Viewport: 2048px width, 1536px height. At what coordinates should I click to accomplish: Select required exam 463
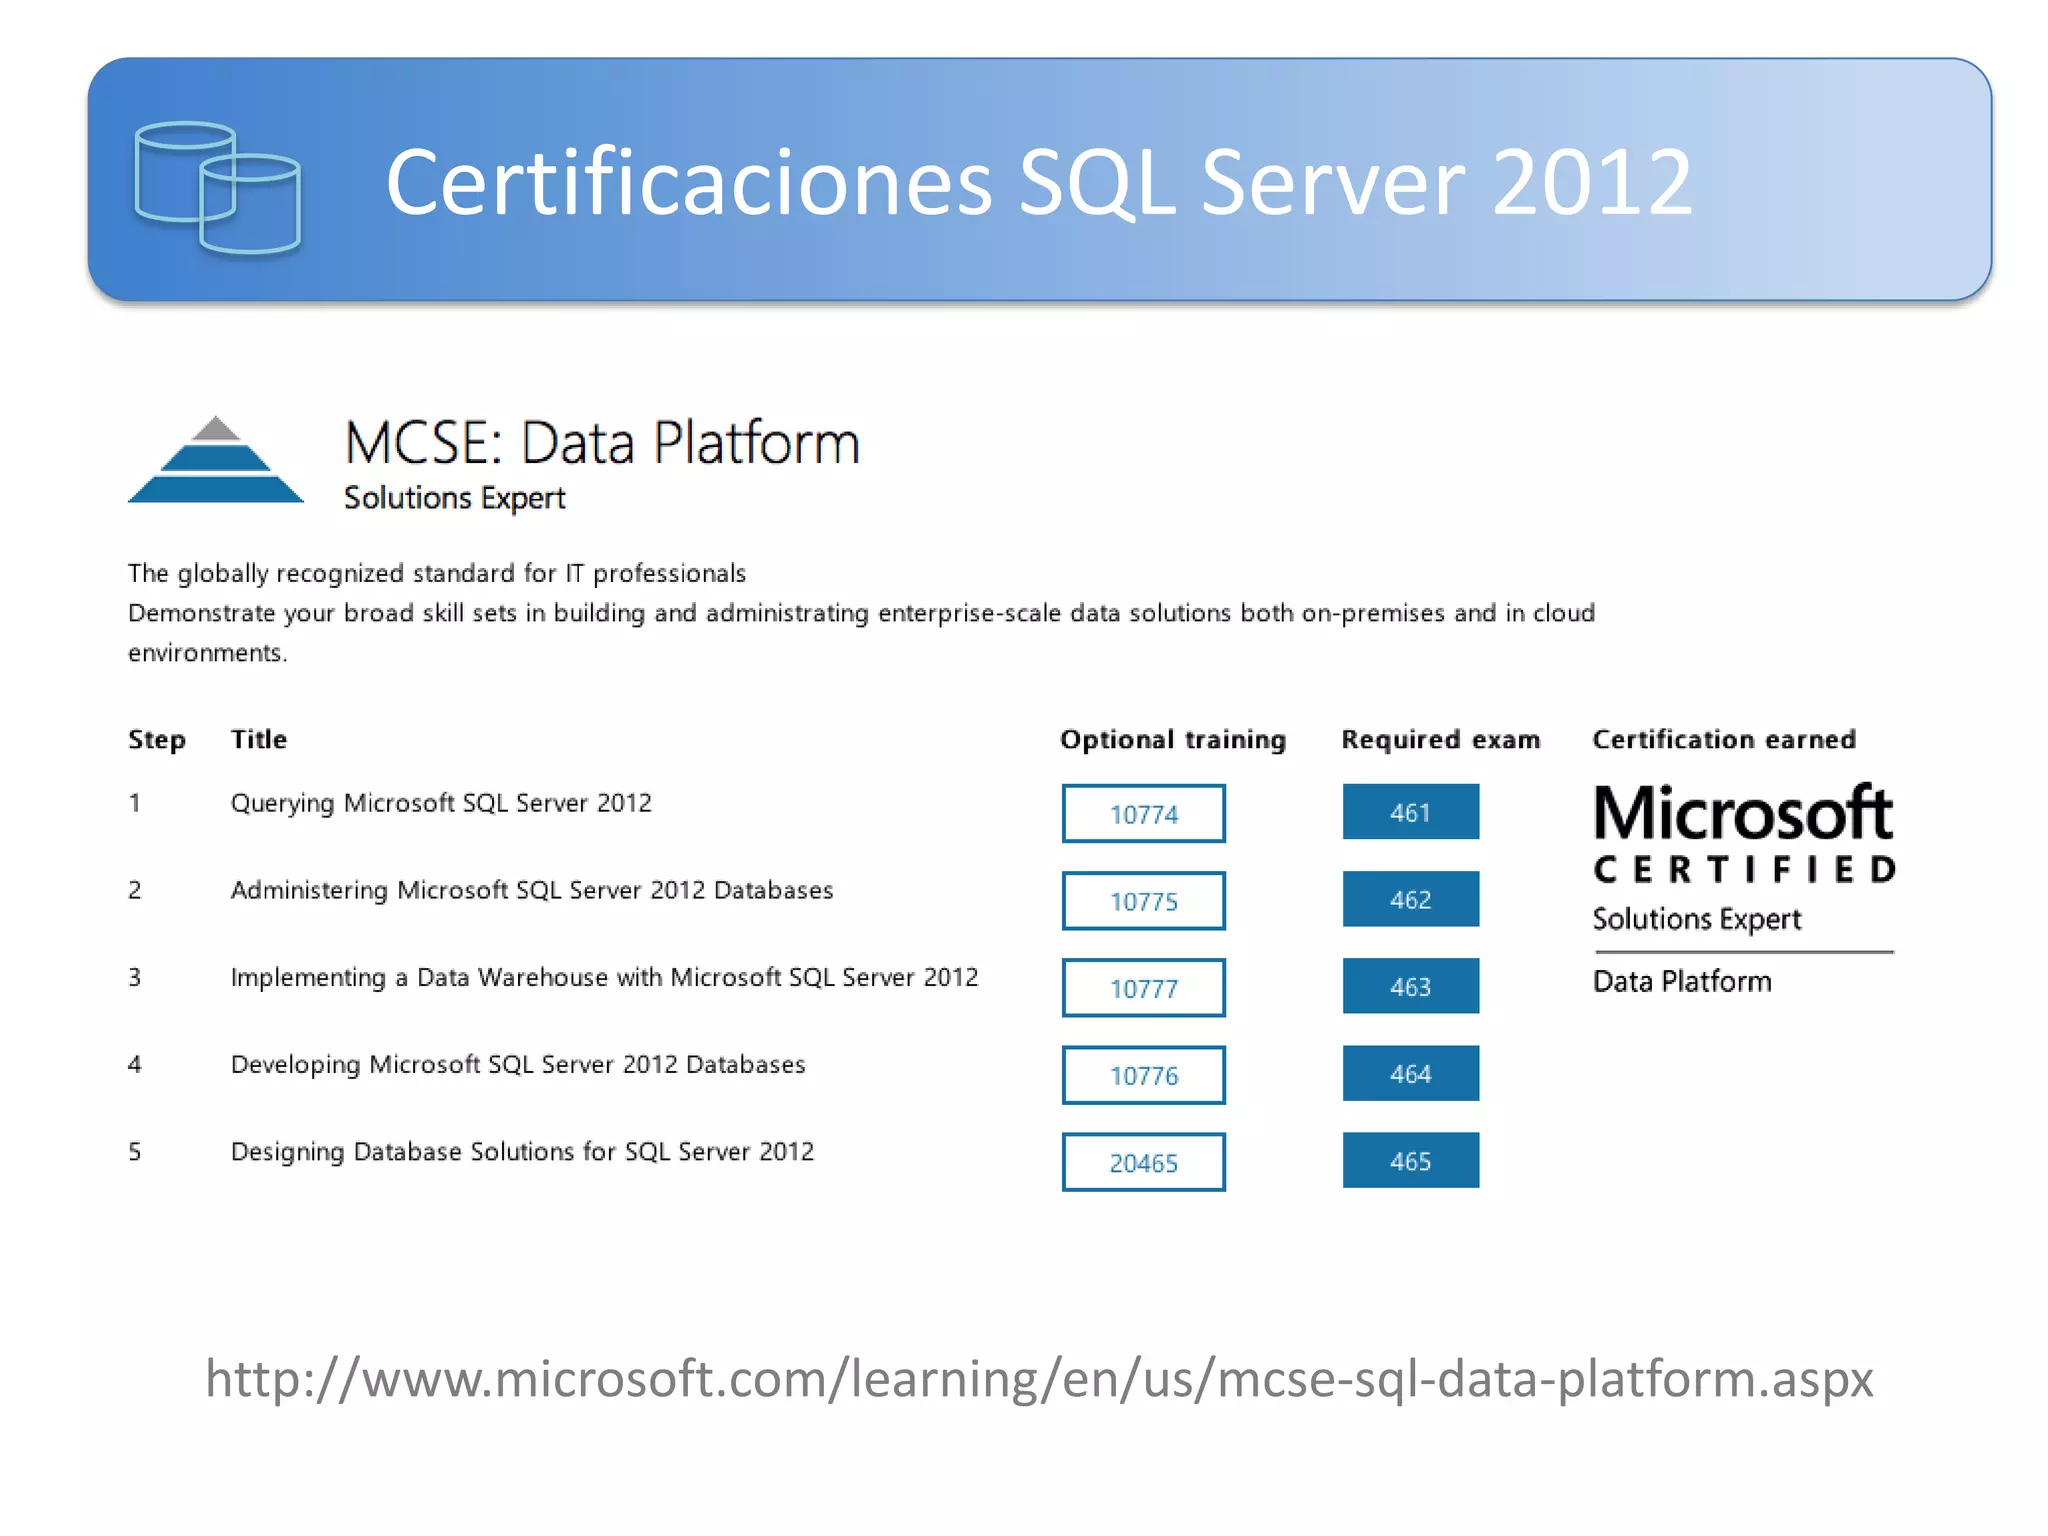(x=1410, y=985)
